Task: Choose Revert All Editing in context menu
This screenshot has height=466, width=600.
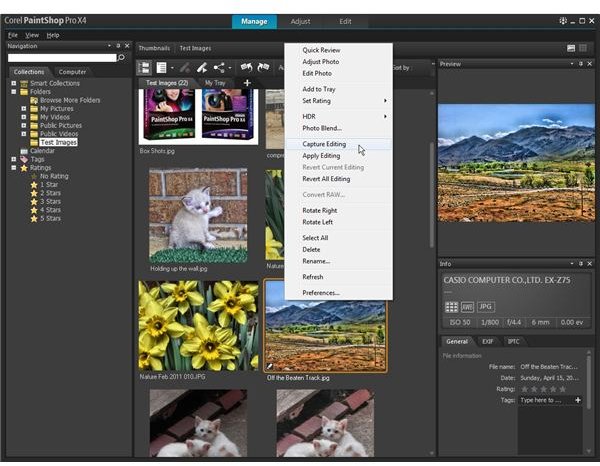Action: point(339,179)
